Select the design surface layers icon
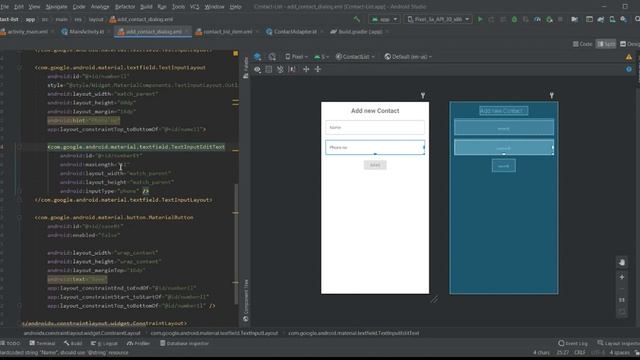This screenshot has width=640, height=360. point(258,57)
